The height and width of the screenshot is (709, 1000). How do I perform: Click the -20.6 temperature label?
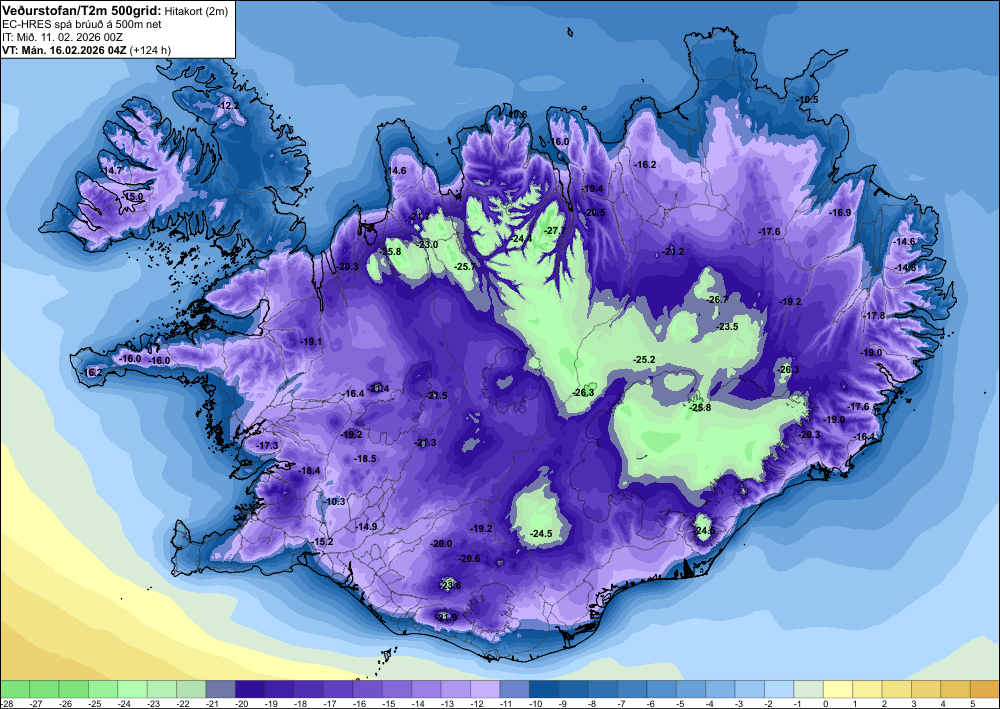[469, 559]
